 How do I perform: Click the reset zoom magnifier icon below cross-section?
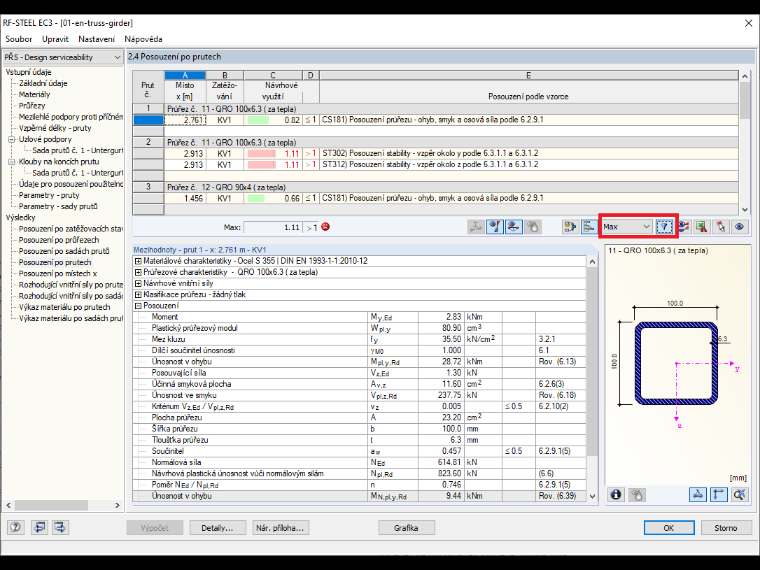pyautogui.click(x=739, y=494)
